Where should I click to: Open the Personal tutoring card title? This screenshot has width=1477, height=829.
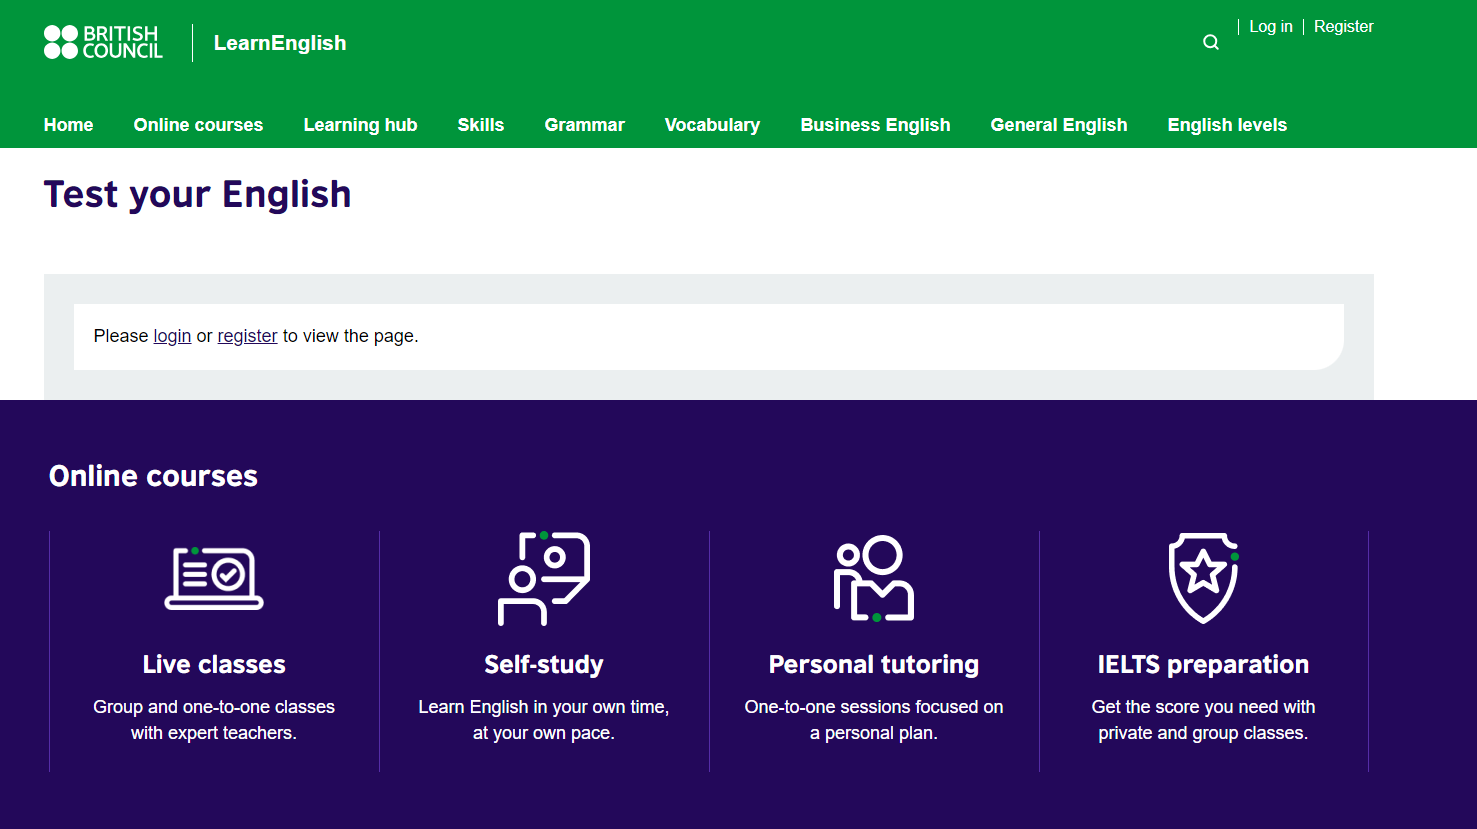pos(874,665)
